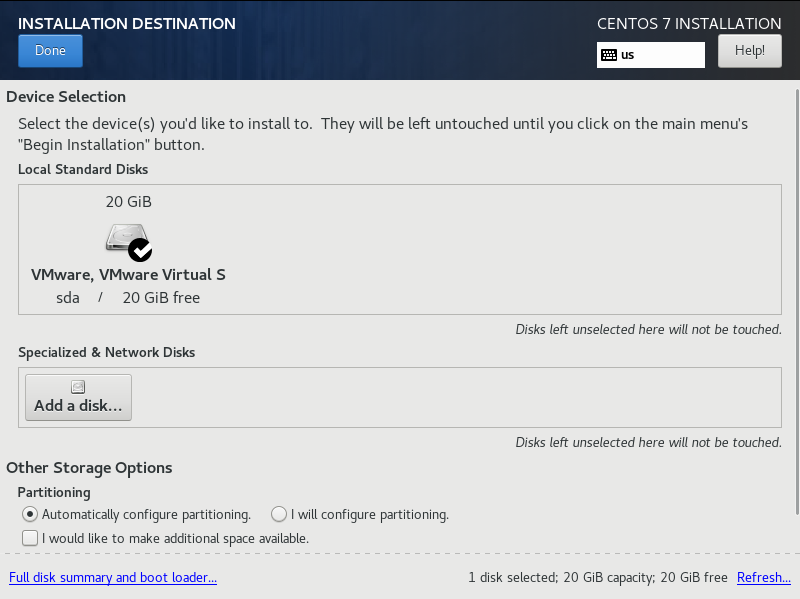Click the 'sda / 20 GiB free' disk details
The image size is (800, 599).
pos(128,297)
